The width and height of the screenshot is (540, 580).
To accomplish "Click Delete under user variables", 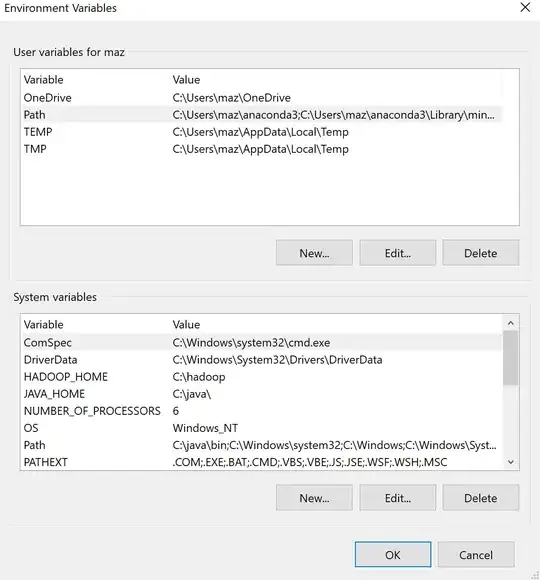I will tap(480, 253).
